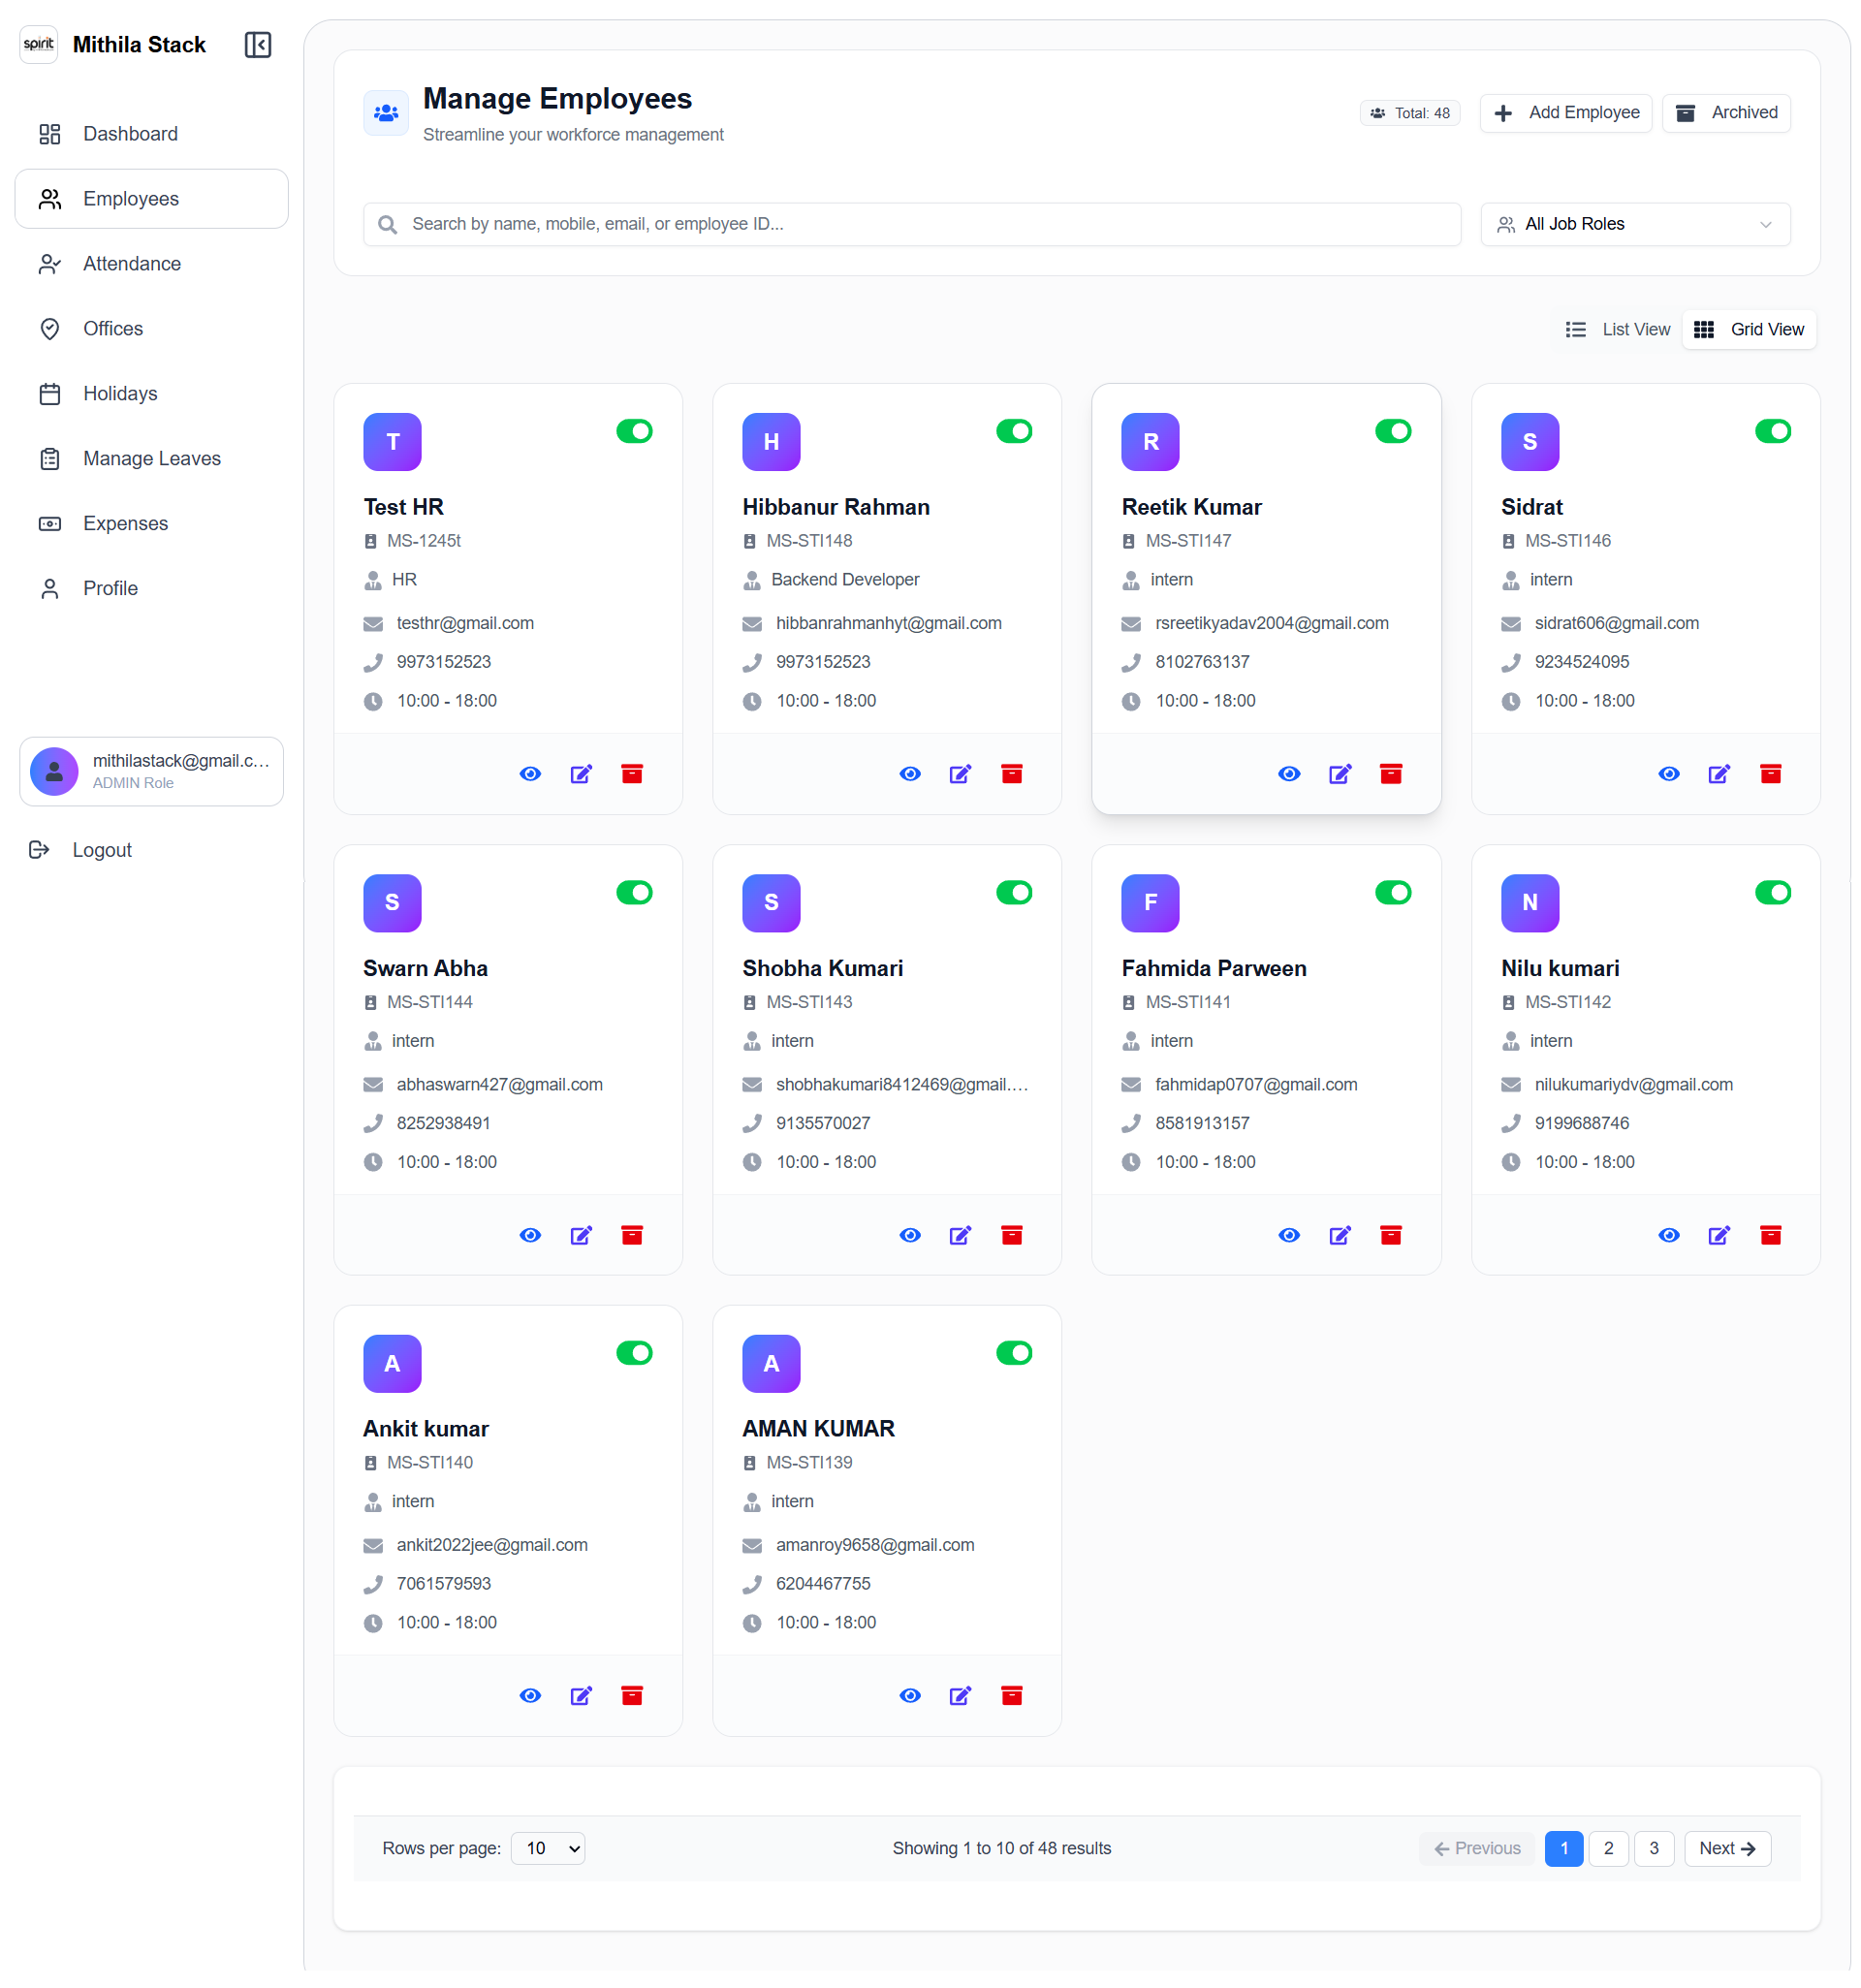The image size is (1861, 1988).
Task: Toggle Fahmida Parween's active status switch
Action: [1395, 893]
